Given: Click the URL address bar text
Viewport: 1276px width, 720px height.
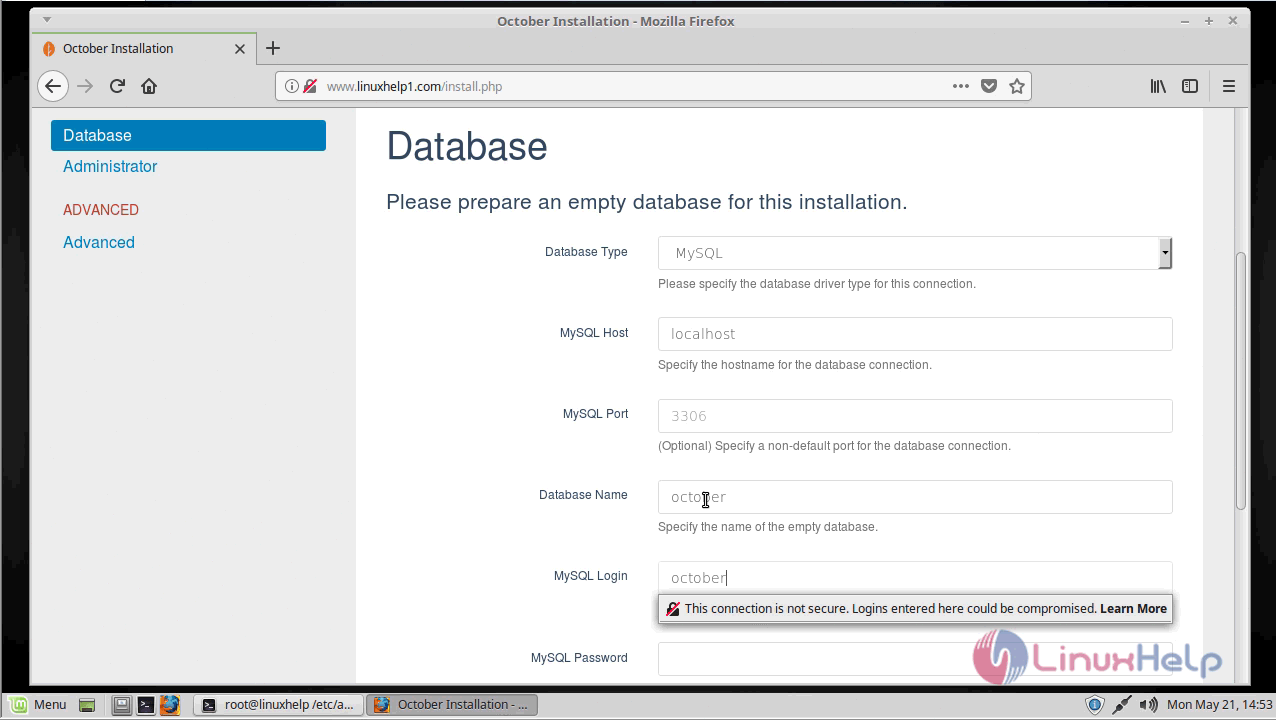Looking at the screenshot, I should point(414,86).
